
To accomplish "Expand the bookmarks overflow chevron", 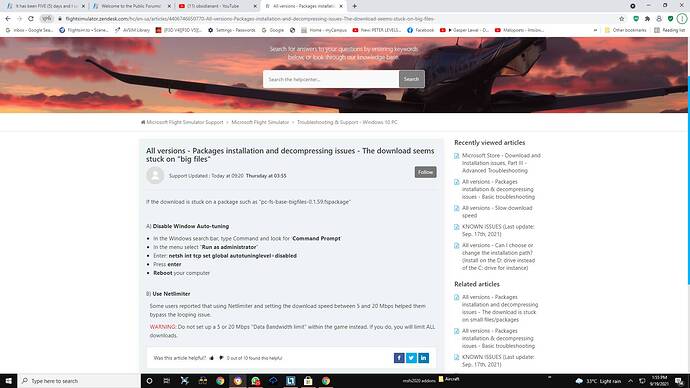I will [595, 30].
